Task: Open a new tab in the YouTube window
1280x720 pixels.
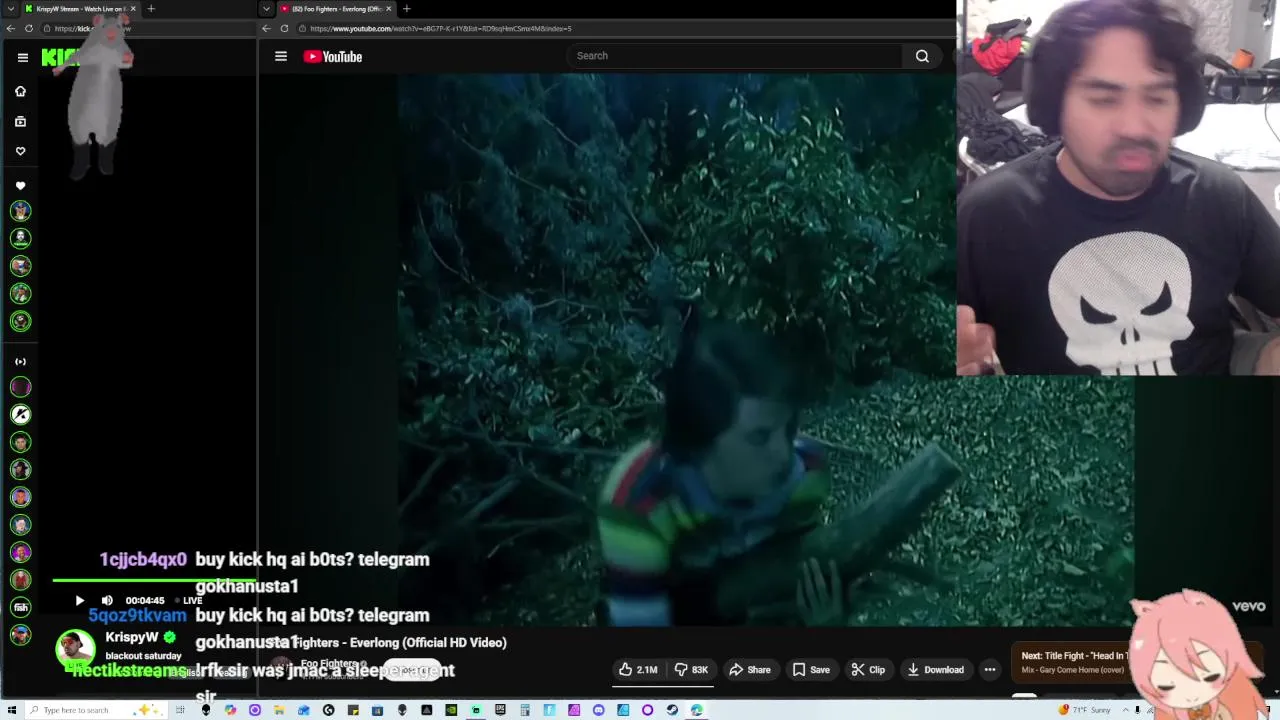Action: [x=406, y=9]
